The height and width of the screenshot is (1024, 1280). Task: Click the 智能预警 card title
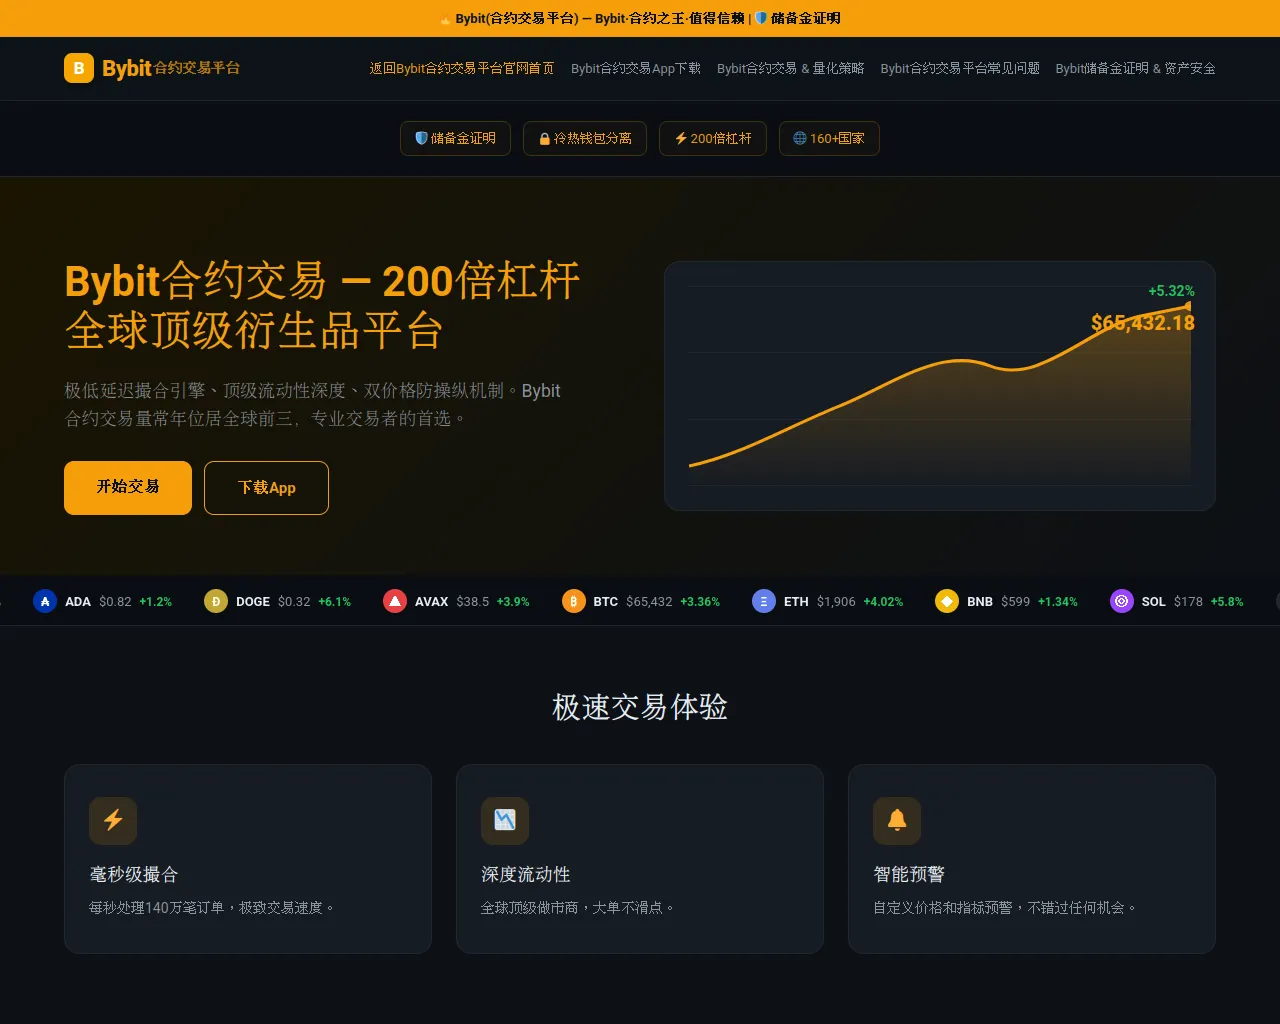pyautogui.click(x=909, y=875)
